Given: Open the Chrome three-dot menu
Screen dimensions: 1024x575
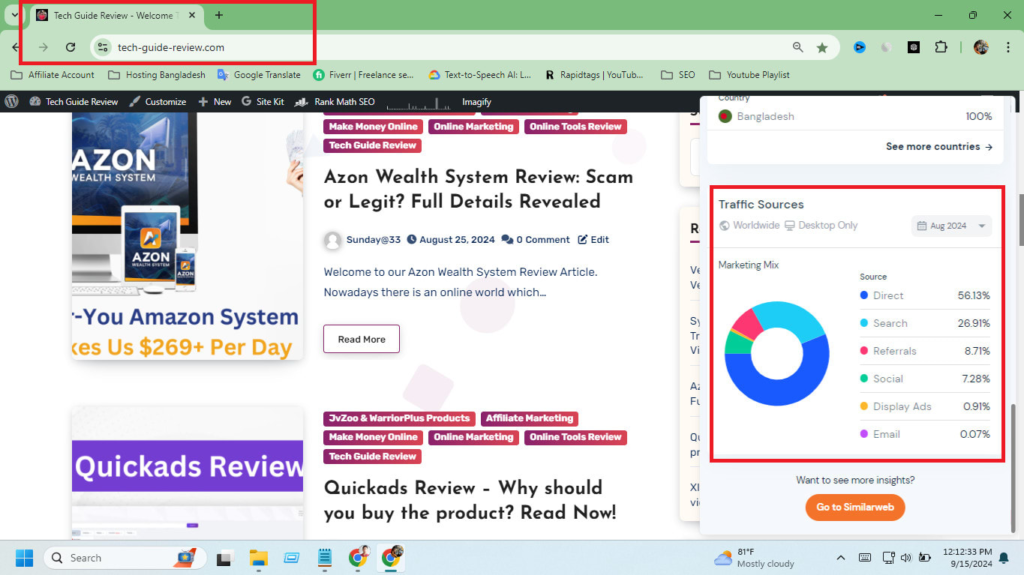Looking at the screenshot, I should [x=1008, y=47].
